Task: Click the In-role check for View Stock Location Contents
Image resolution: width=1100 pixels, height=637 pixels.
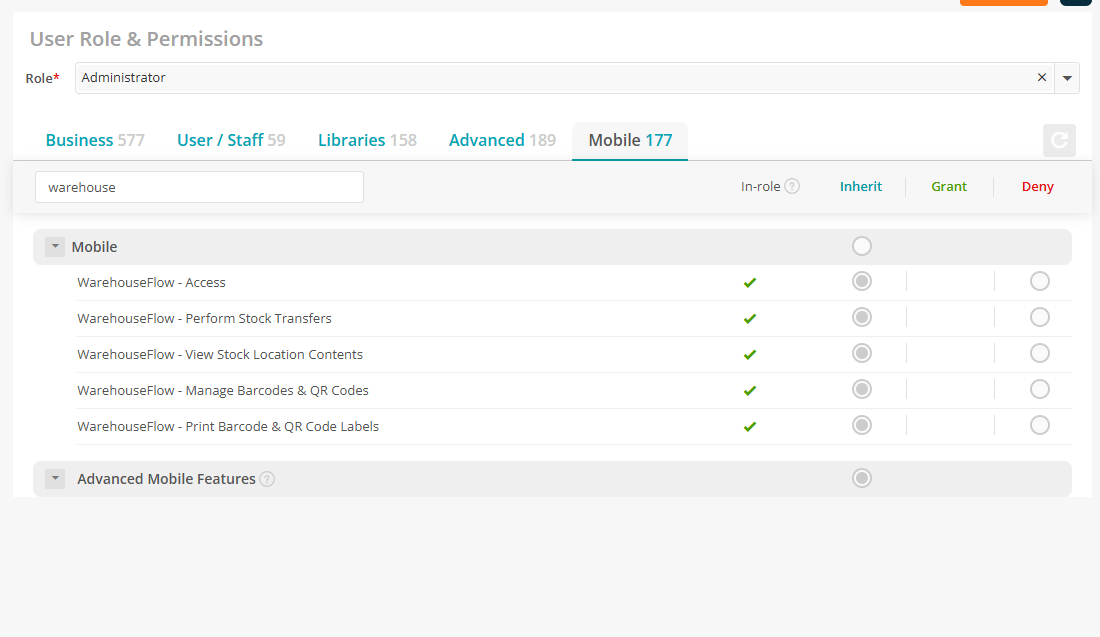Action: pos(750,355)
